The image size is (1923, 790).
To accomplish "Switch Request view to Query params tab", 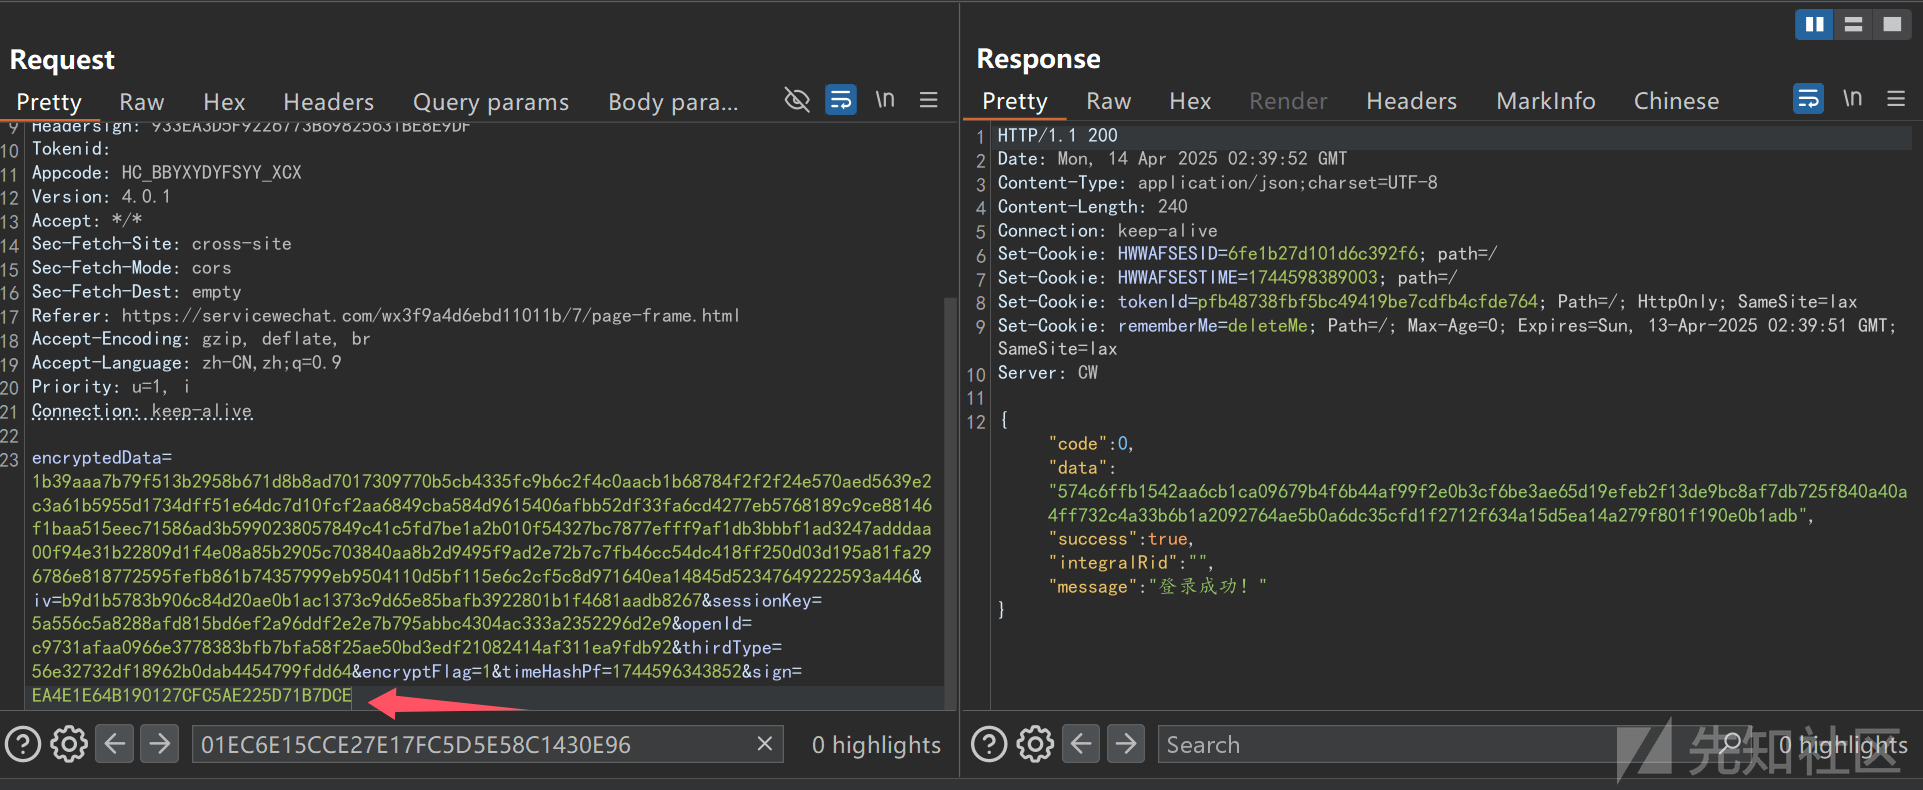I will [x=490, y=102].
